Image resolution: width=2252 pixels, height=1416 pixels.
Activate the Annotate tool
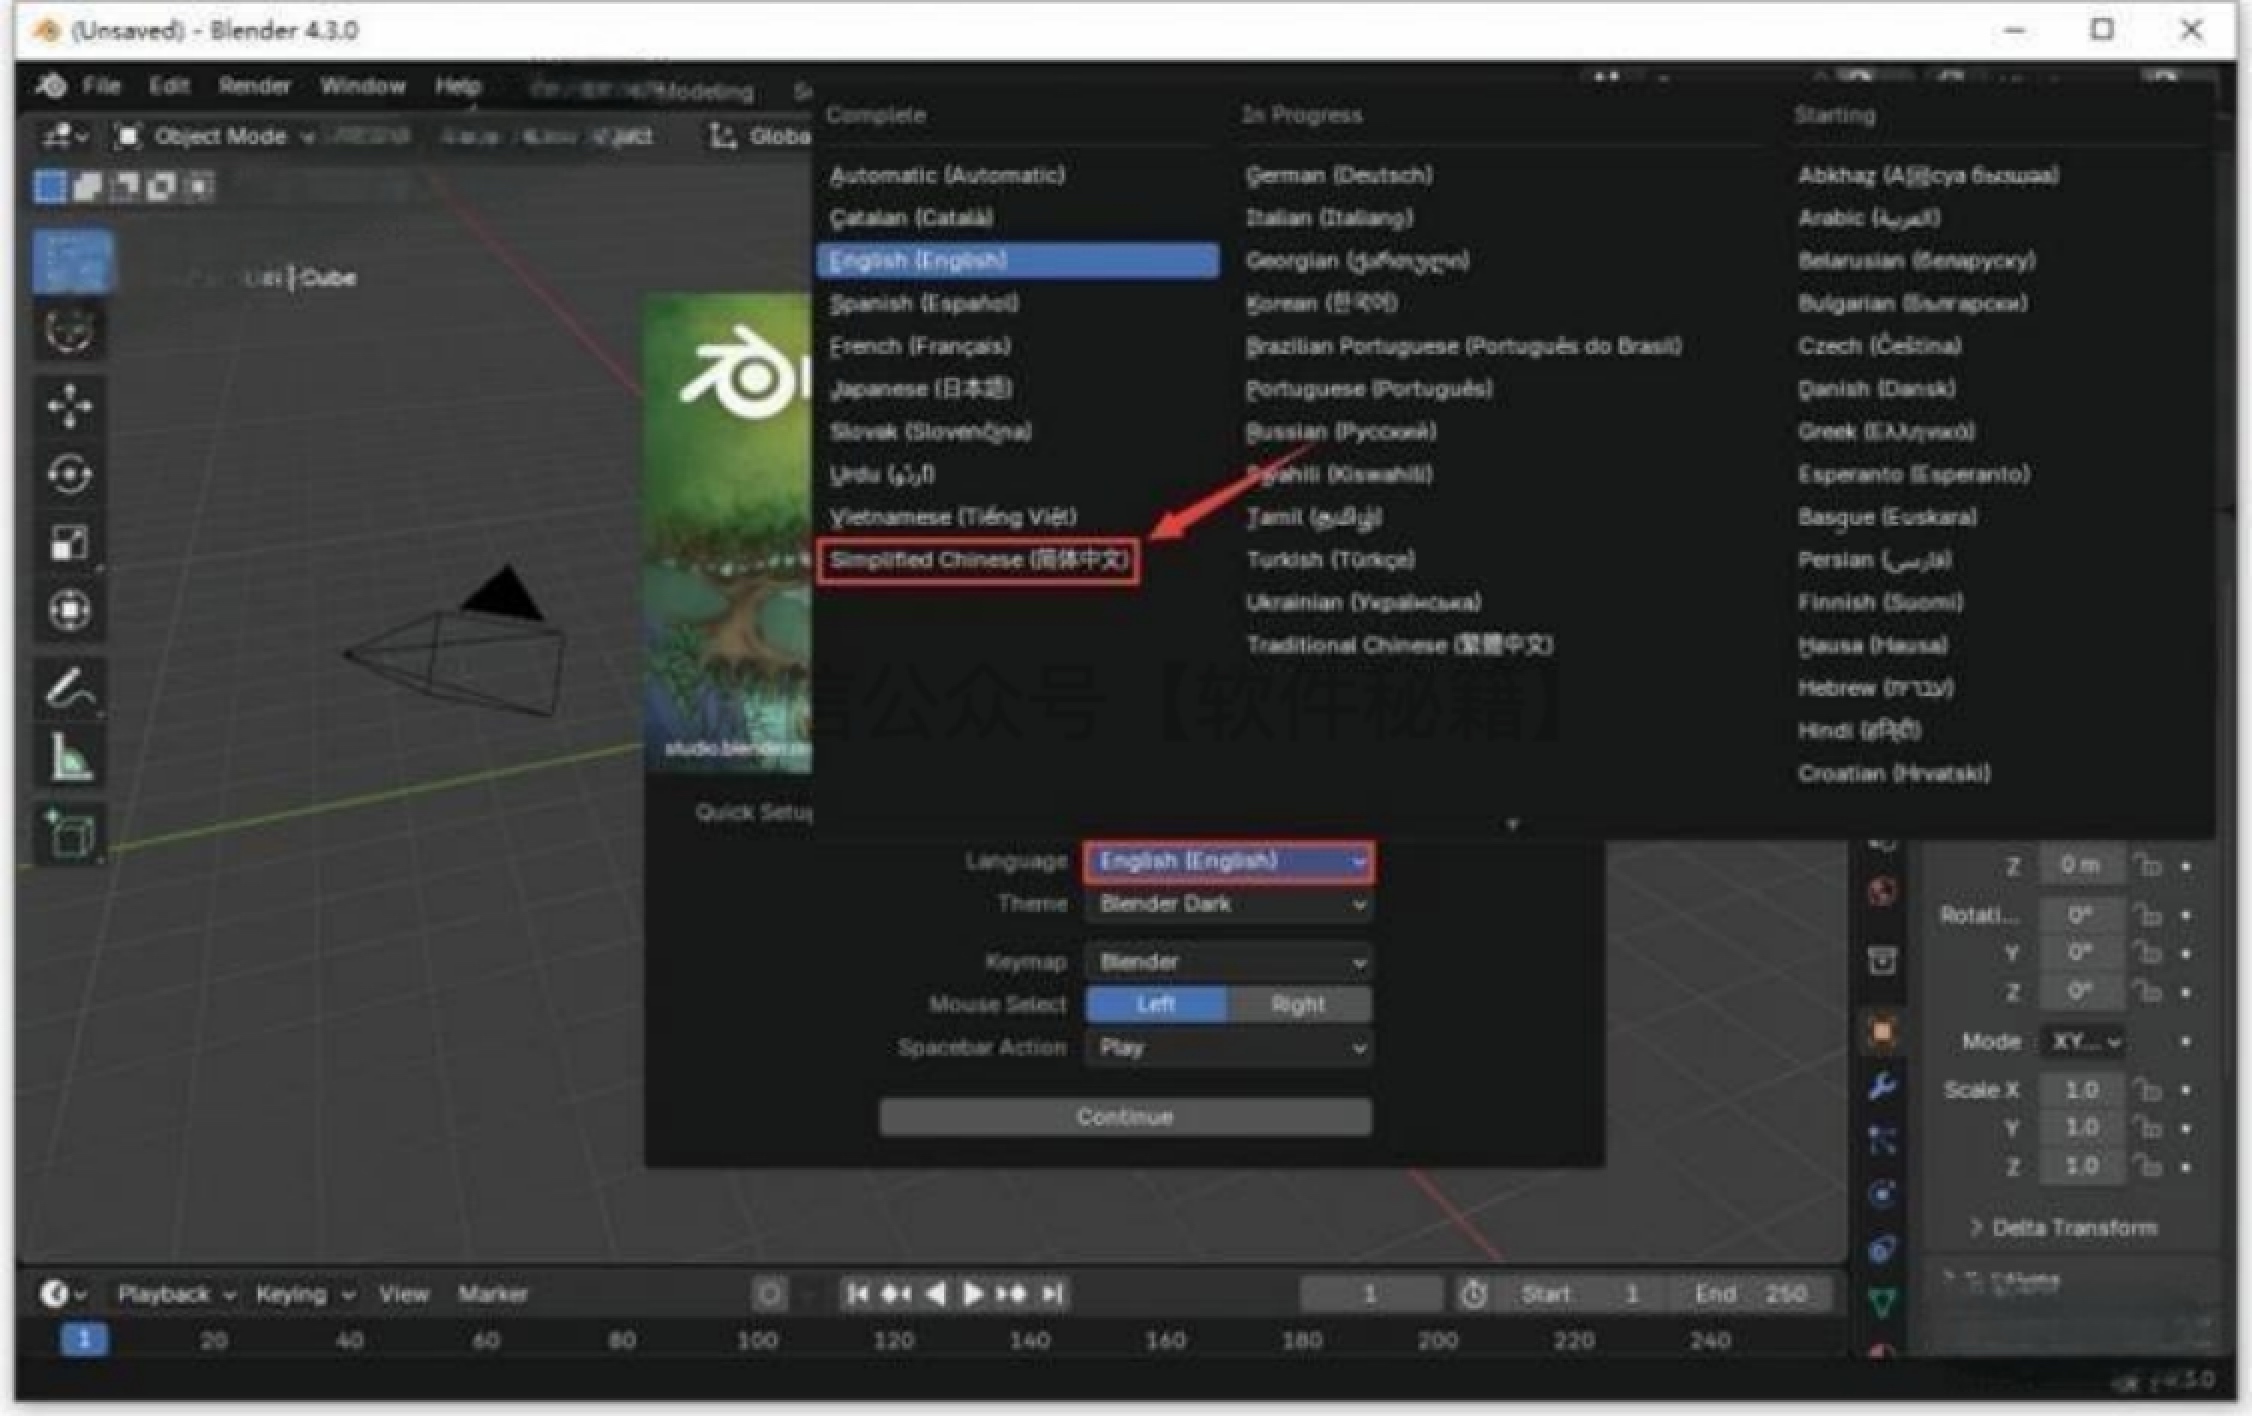click(x=70, y=688)
